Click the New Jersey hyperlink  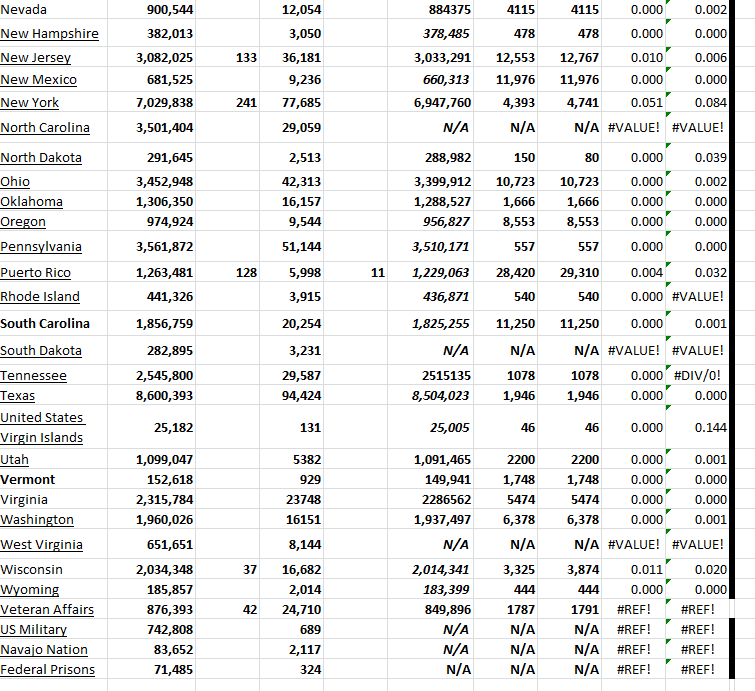click(35, 58)
